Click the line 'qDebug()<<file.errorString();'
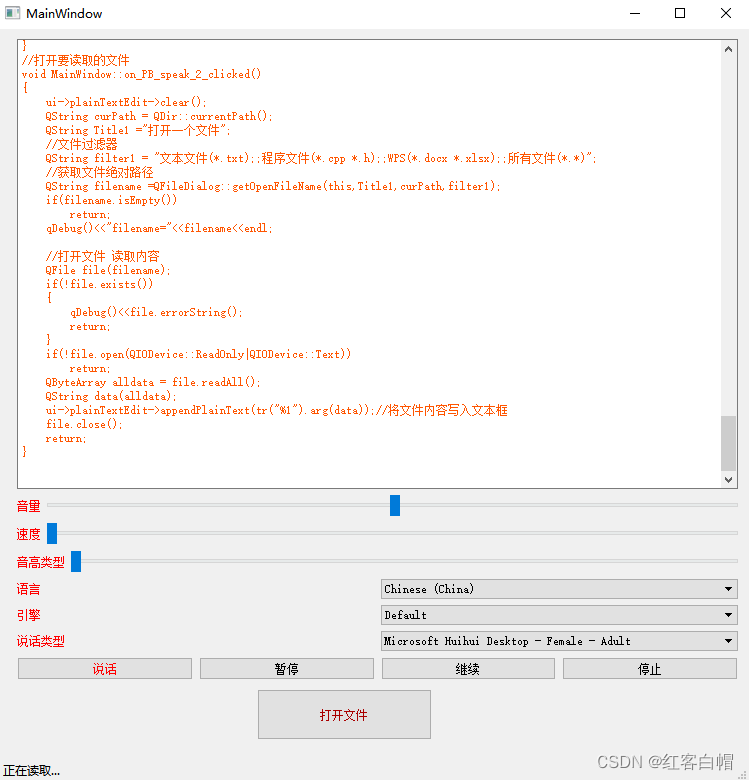Viewport: 749px width, 780px height. [156, 312]
